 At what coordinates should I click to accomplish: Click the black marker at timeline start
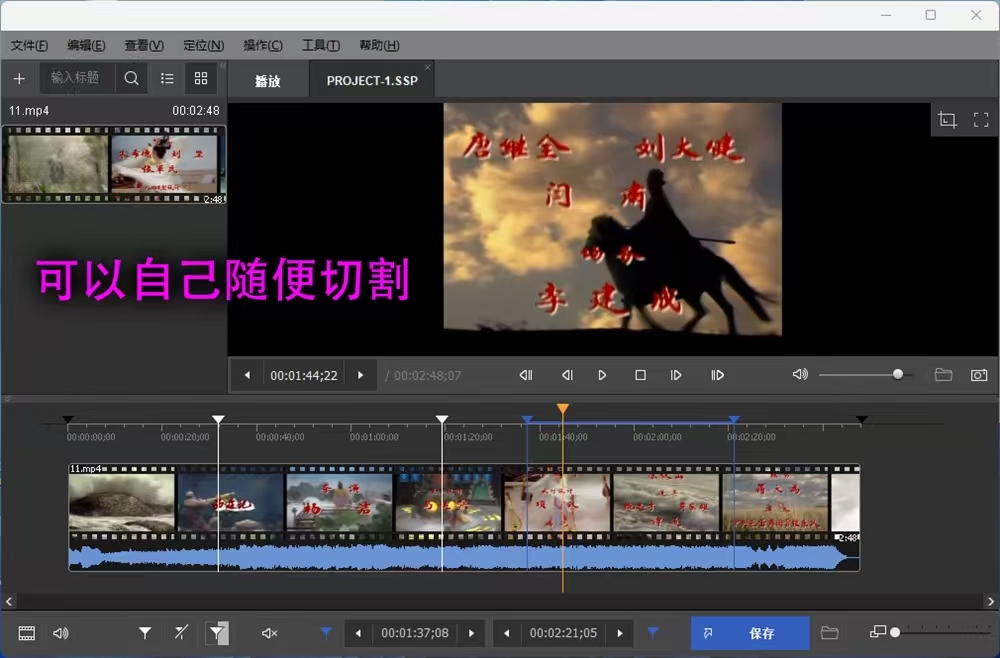pos(68,420)
